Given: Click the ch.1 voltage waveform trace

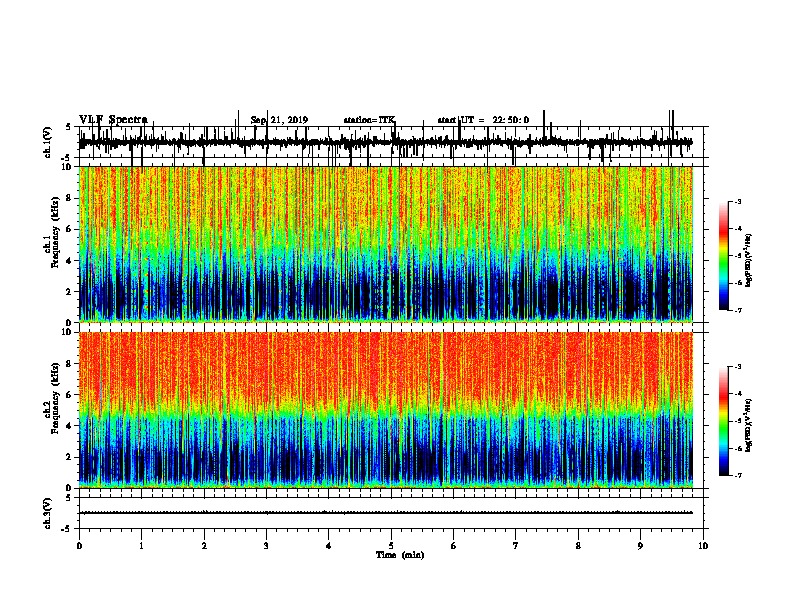Looking at the screenshot, I should pos(386,143).
